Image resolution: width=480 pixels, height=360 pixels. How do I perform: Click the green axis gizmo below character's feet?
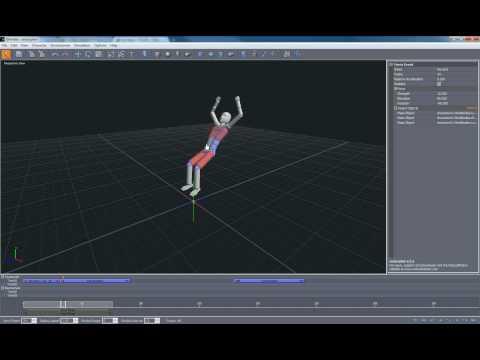194,211
